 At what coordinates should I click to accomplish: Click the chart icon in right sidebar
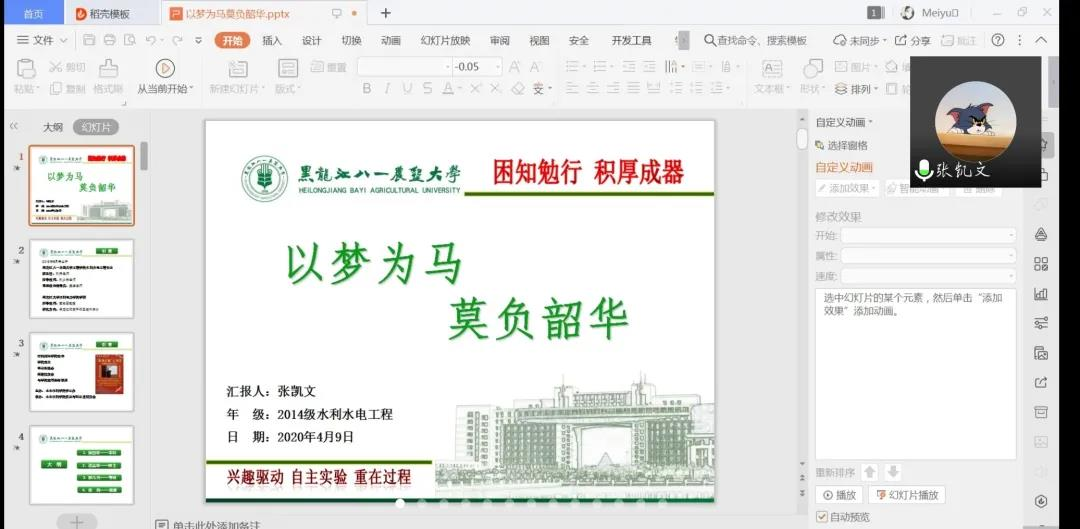[1041, 294]
